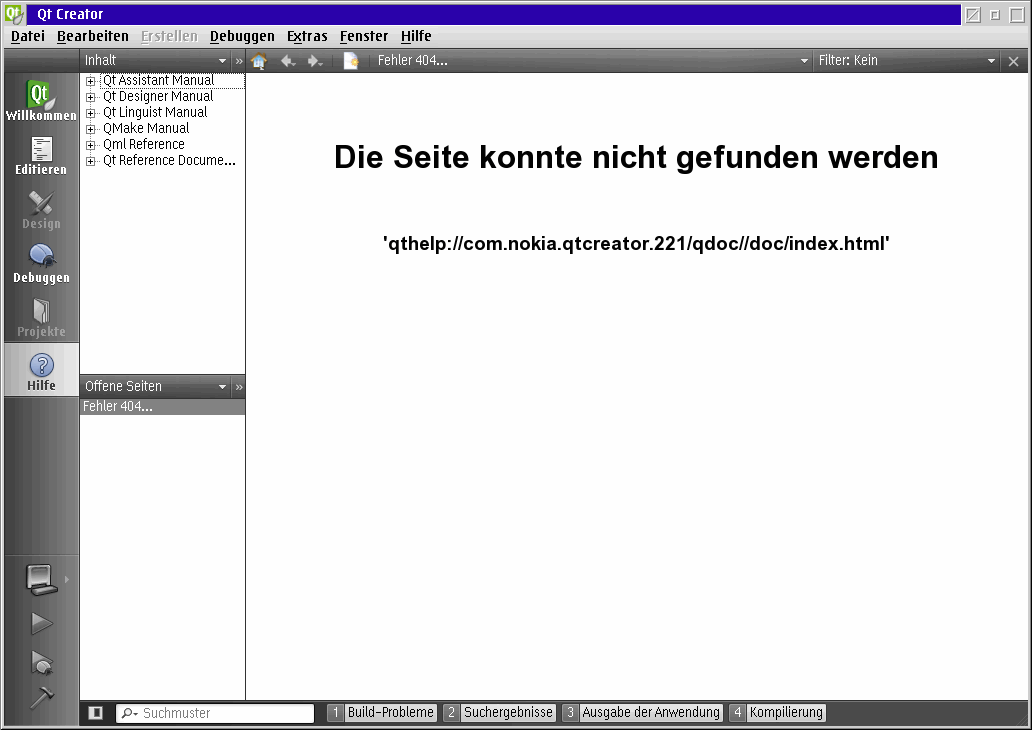Click the search magnifier icon

coord(129,713)
